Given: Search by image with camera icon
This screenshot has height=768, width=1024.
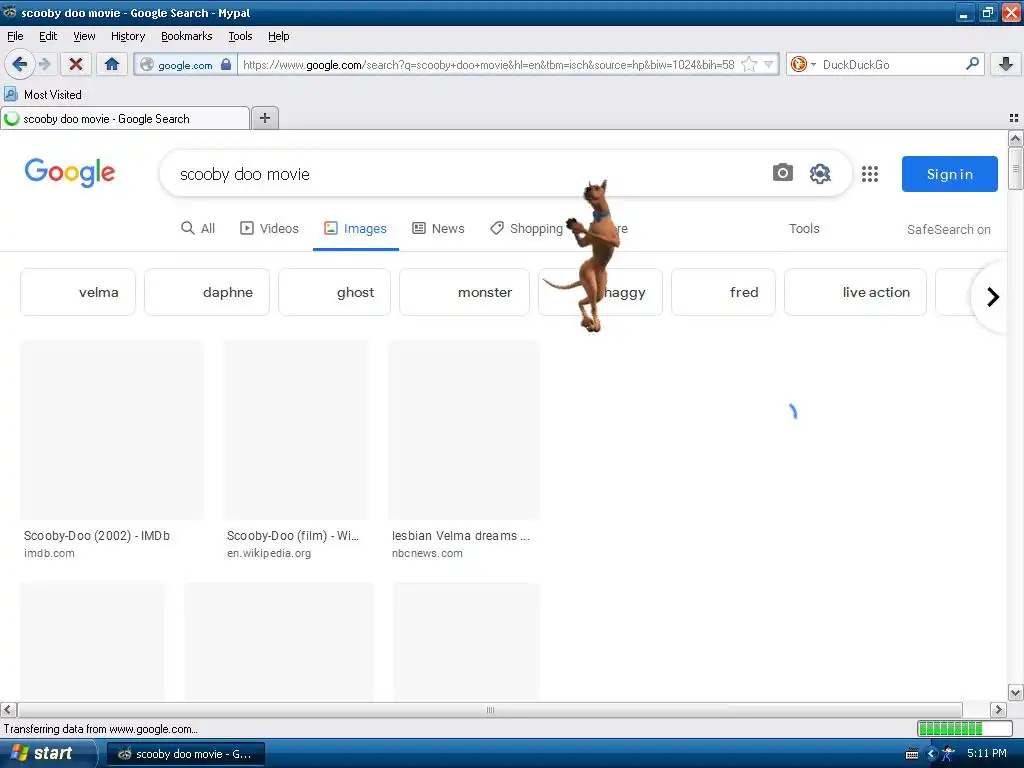Looking at the screenshot, I should click(x=782, y=173).
